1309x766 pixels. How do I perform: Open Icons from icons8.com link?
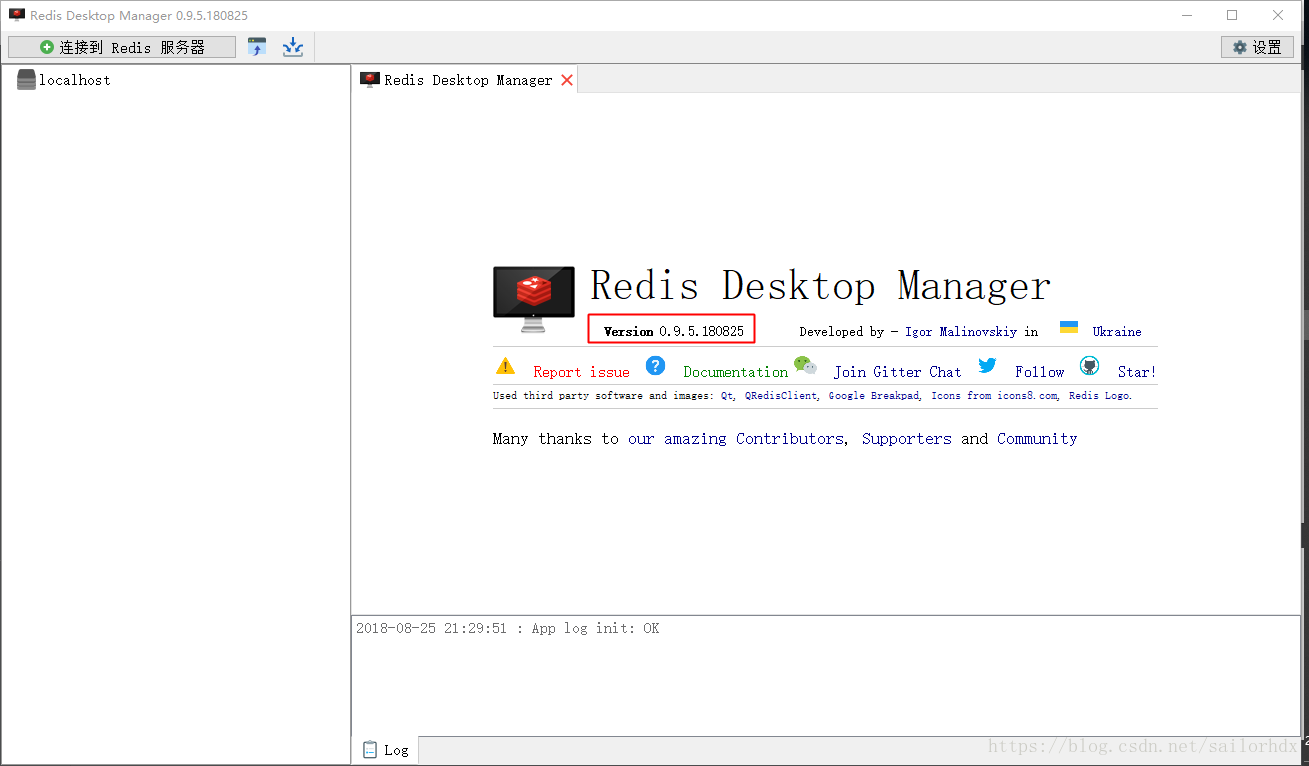pos(994,396)
